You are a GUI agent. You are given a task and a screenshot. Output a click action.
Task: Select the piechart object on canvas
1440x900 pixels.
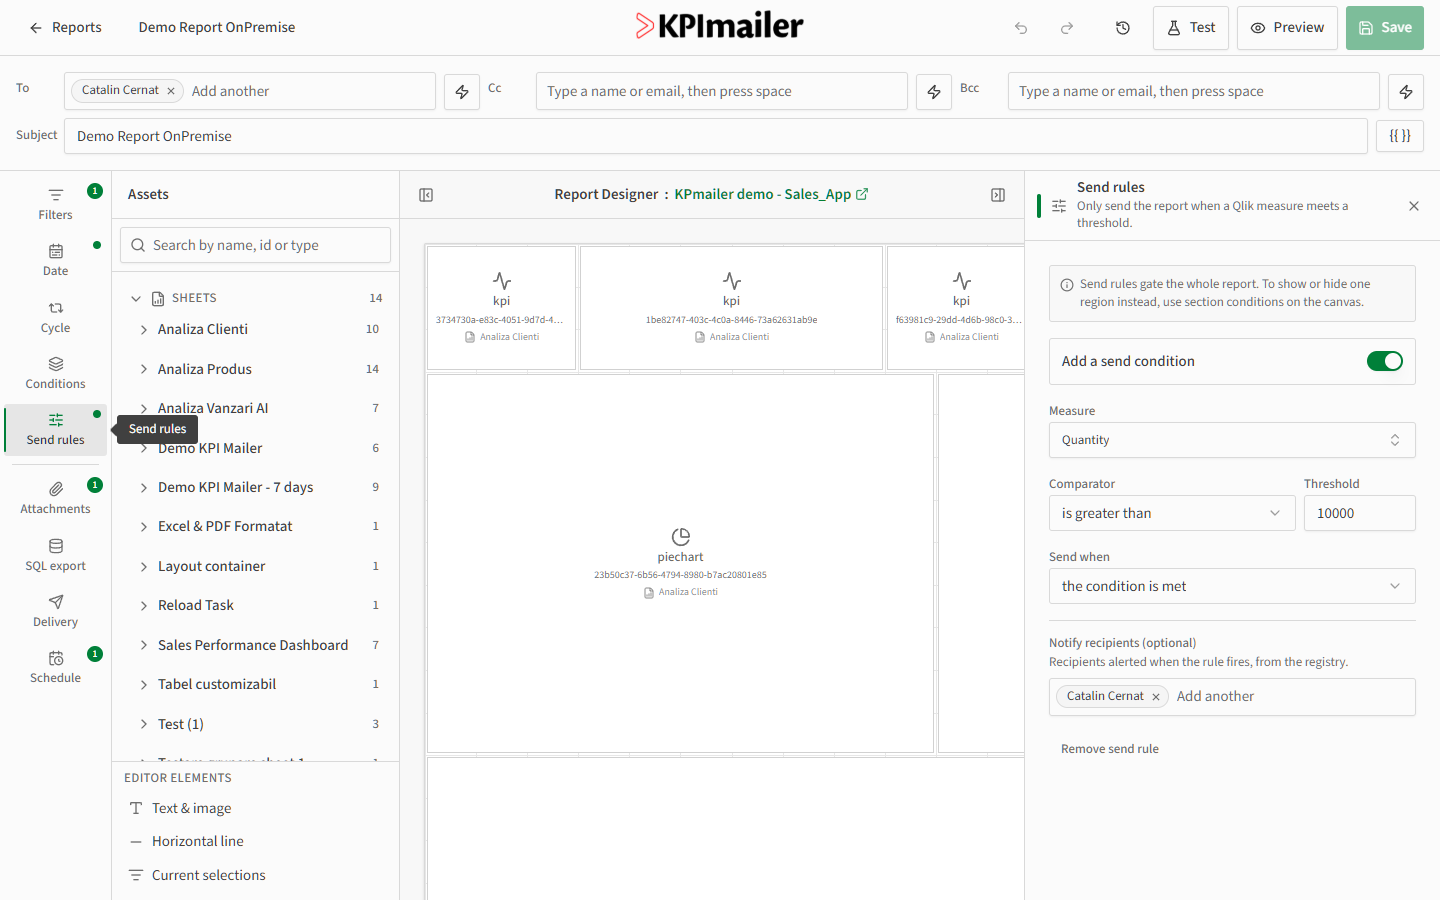(x=681, y=563)
